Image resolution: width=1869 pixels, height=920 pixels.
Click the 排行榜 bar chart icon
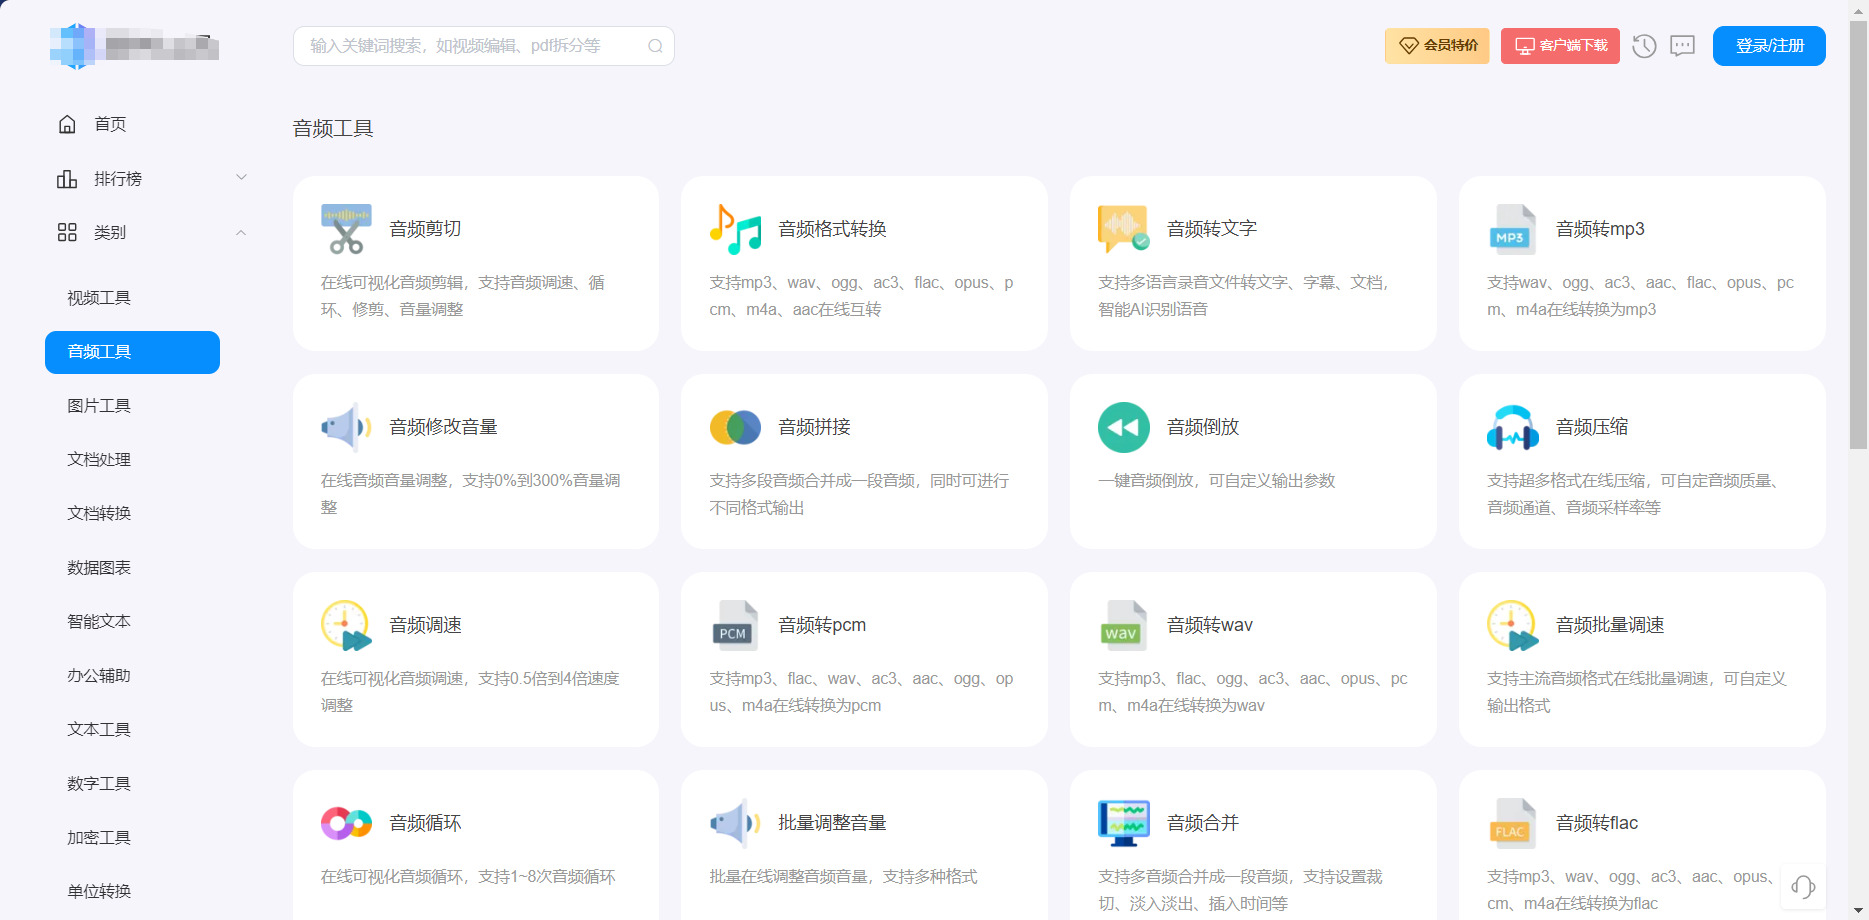tap(67, 178)
